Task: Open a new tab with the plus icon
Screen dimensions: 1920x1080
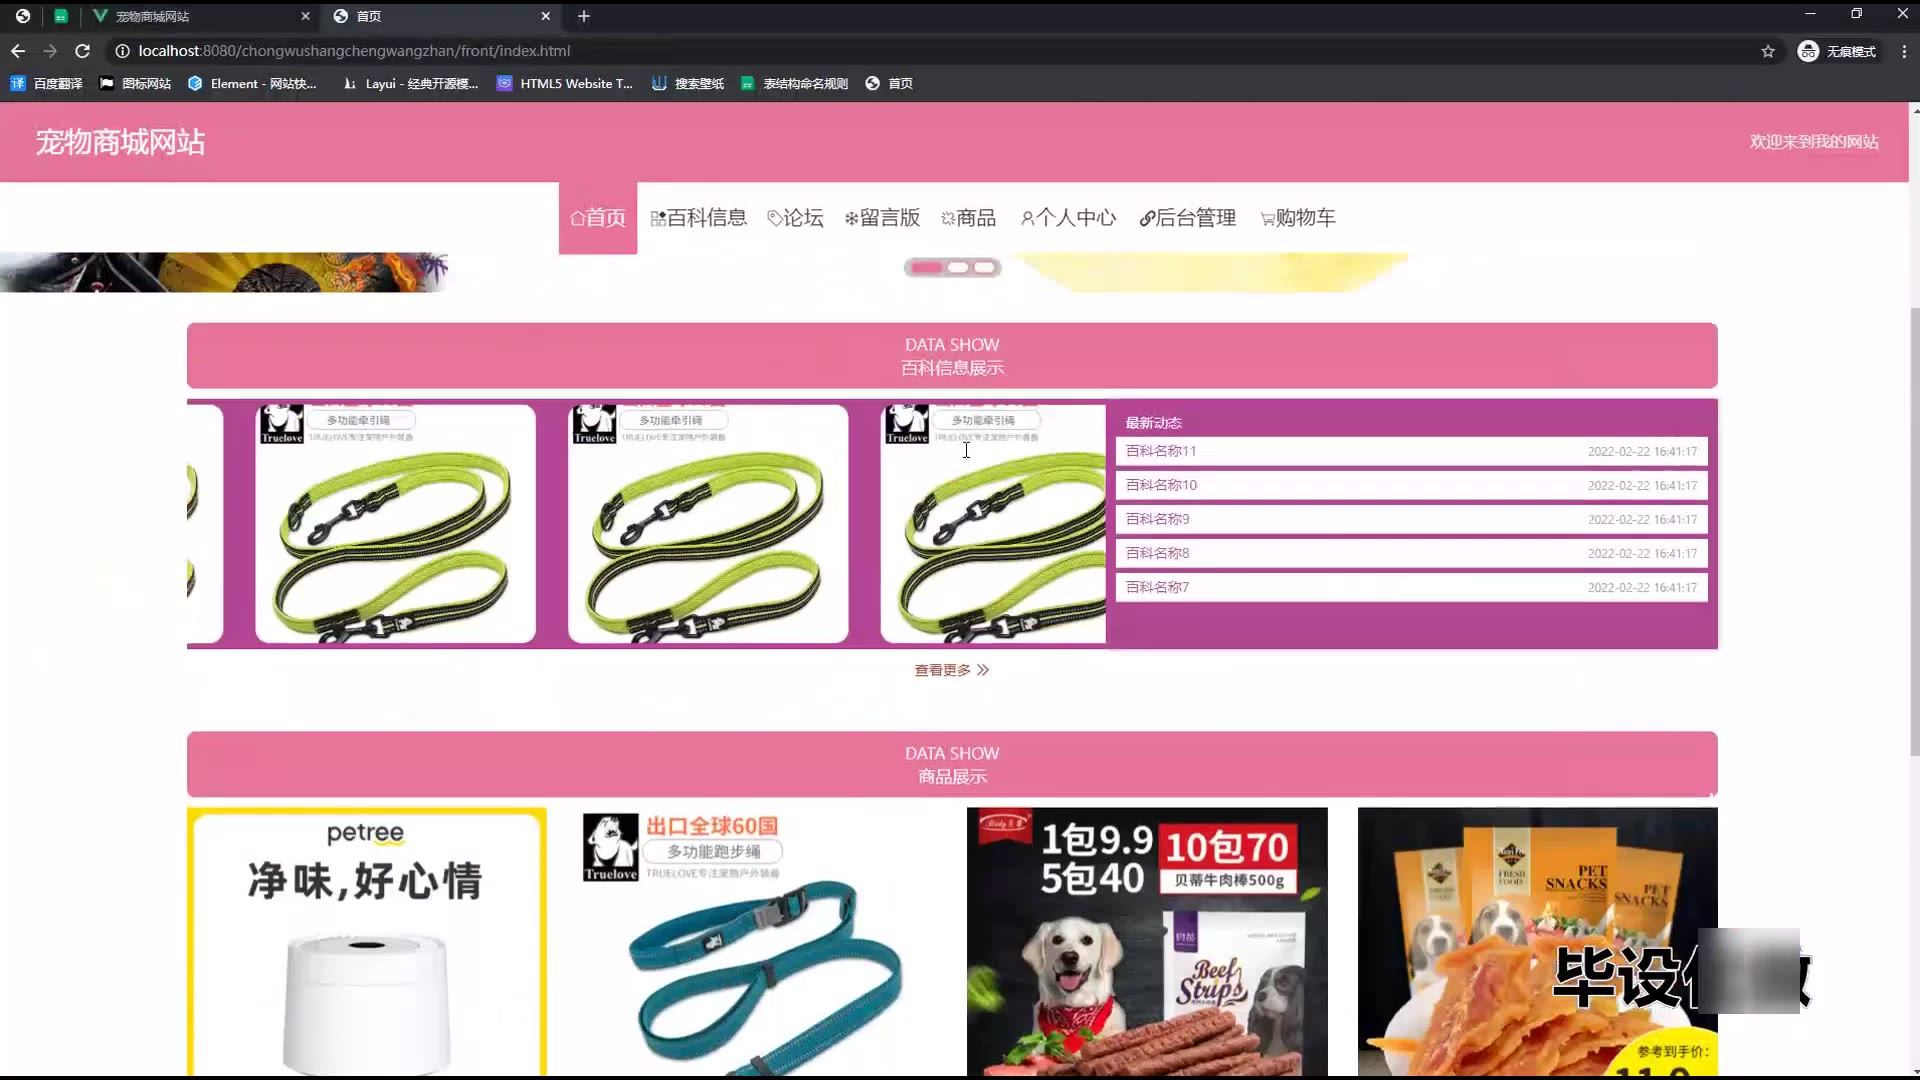Action: 584,16
